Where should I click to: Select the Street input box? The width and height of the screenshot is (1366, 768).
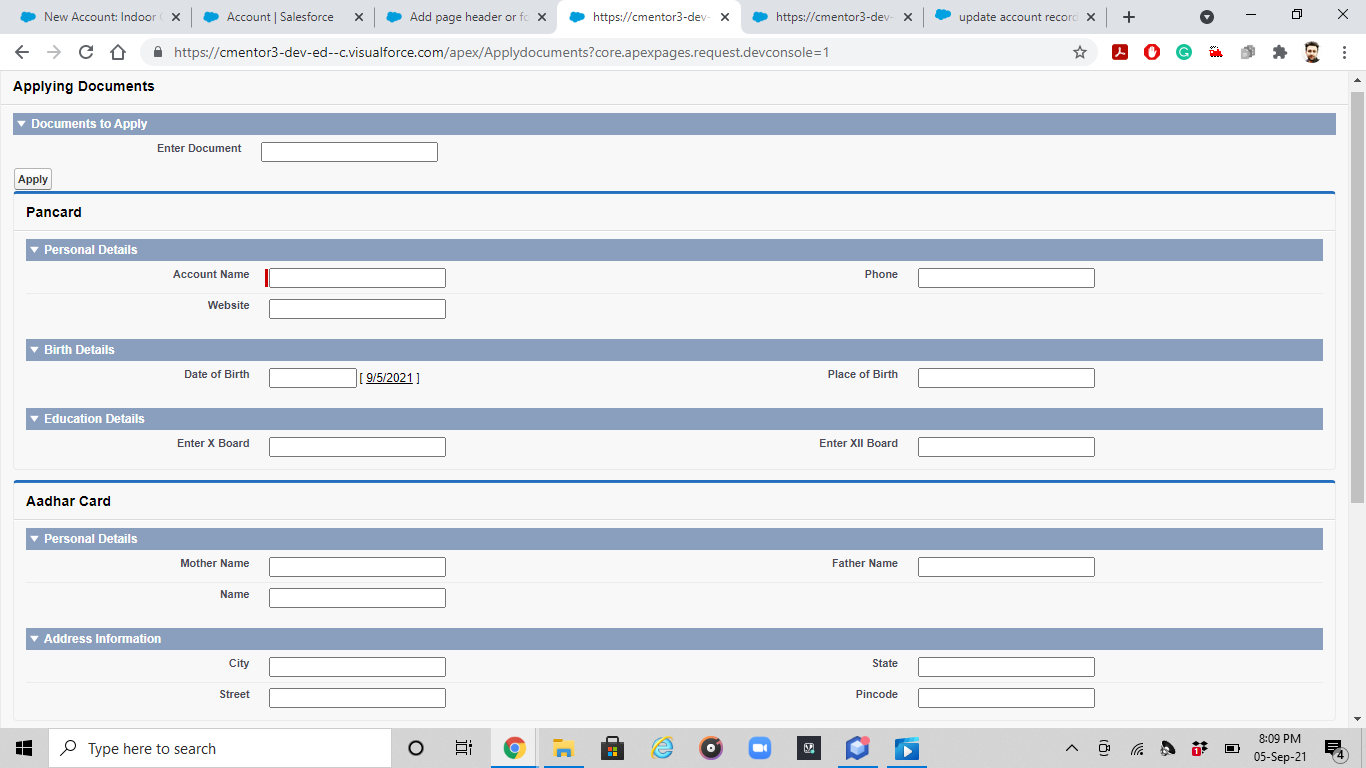pyautogui.click(x=357, y=698)
